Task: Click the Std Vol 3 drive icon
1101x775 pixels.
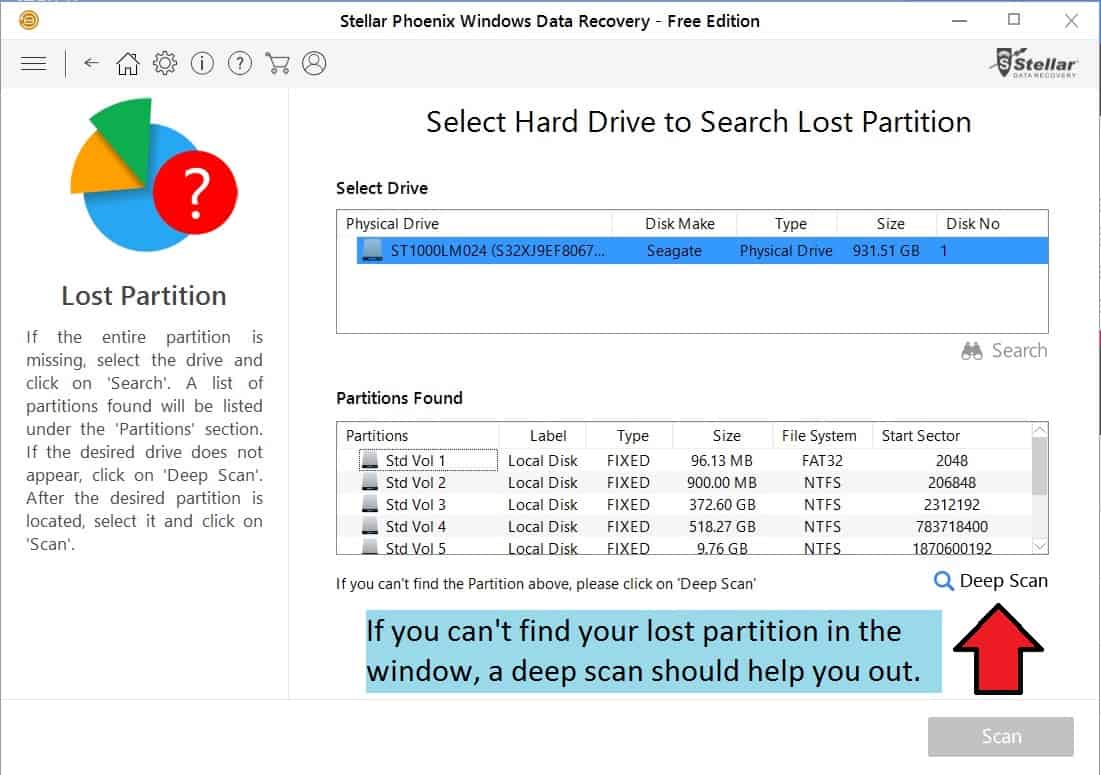Action: coord(369,504)
